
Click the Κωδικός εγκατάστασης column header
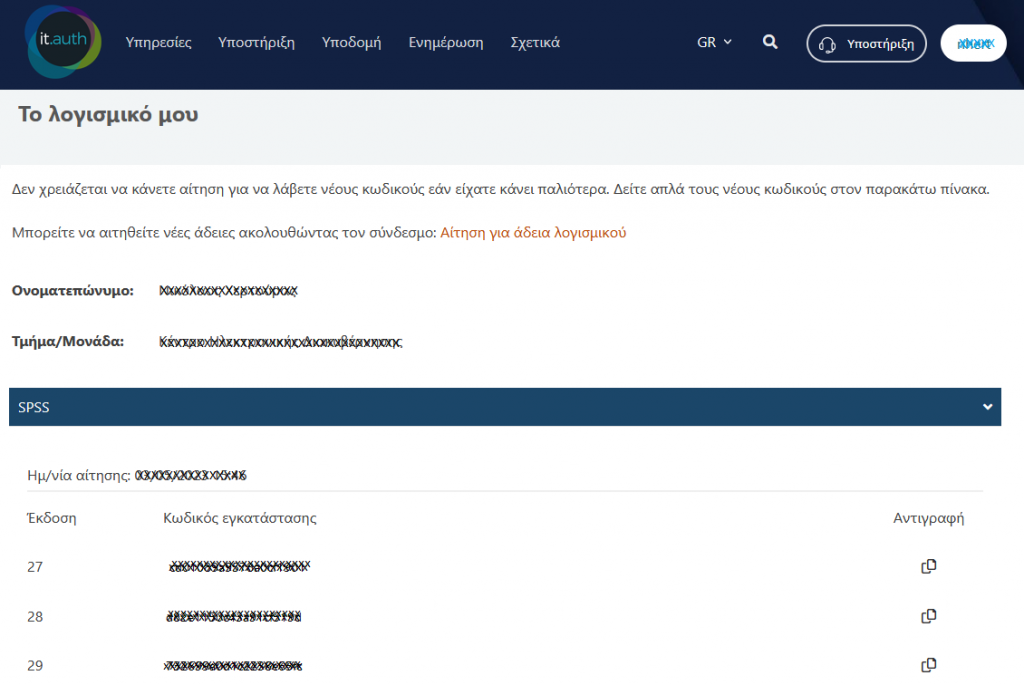(240, 518)
